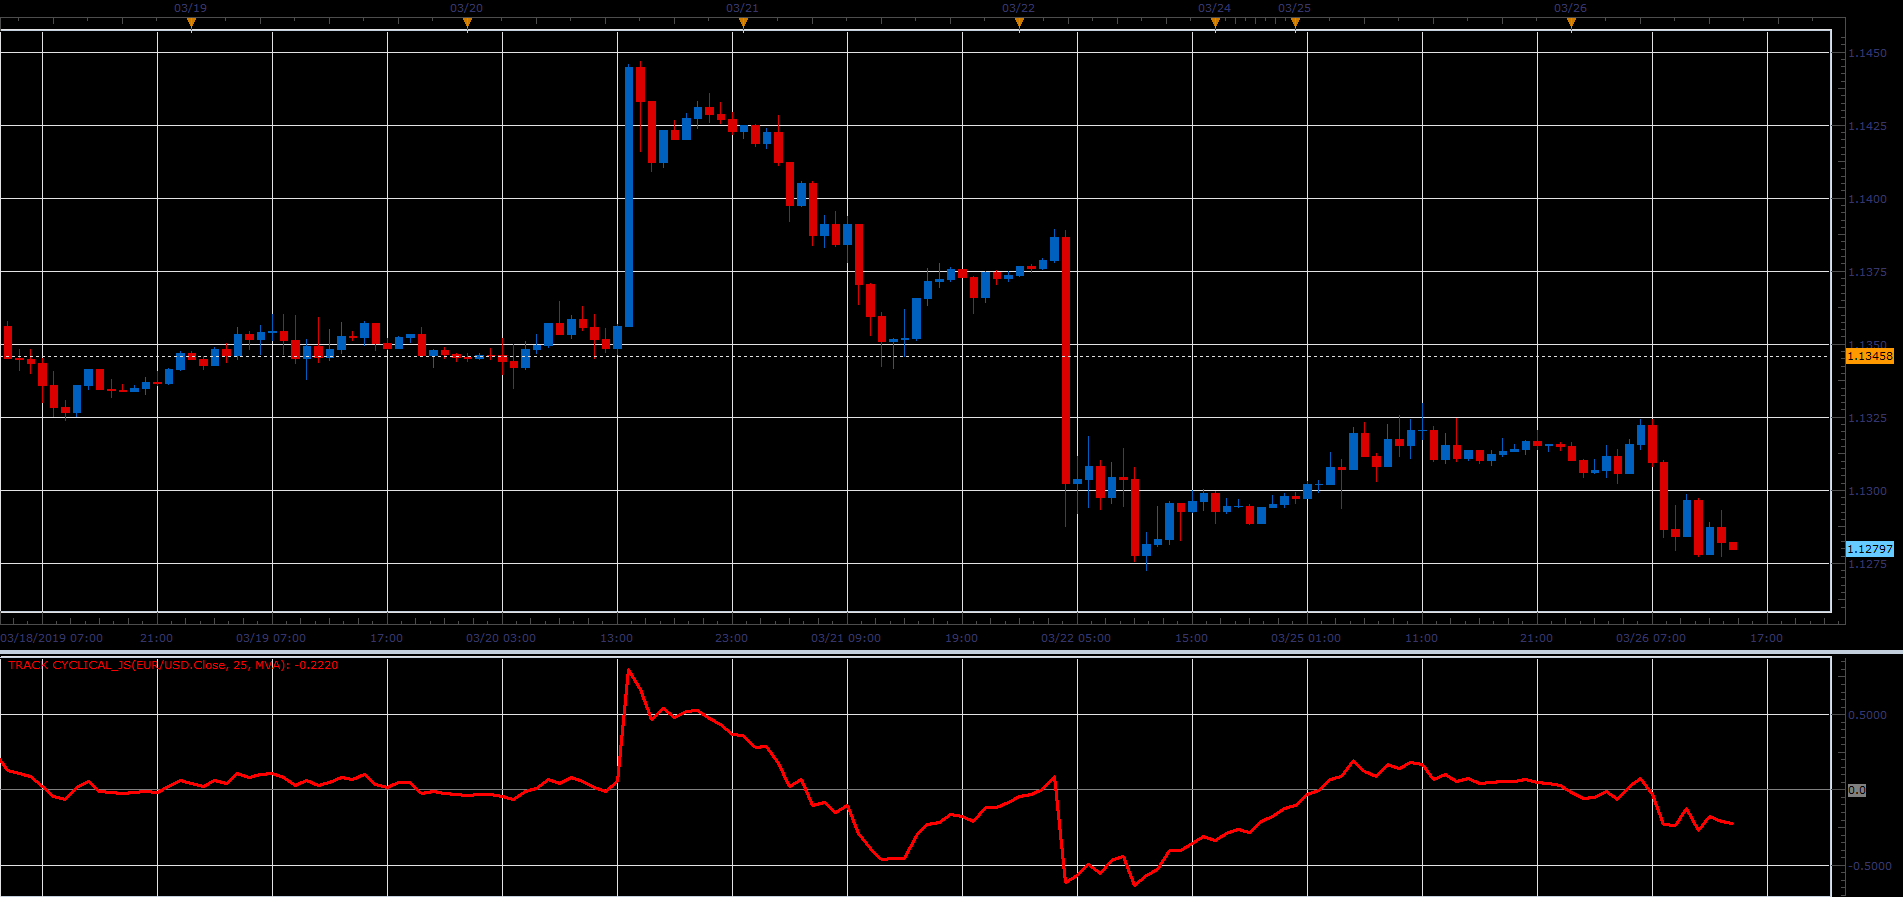Select the 03/21 day marker triangle

pos(743,22)
